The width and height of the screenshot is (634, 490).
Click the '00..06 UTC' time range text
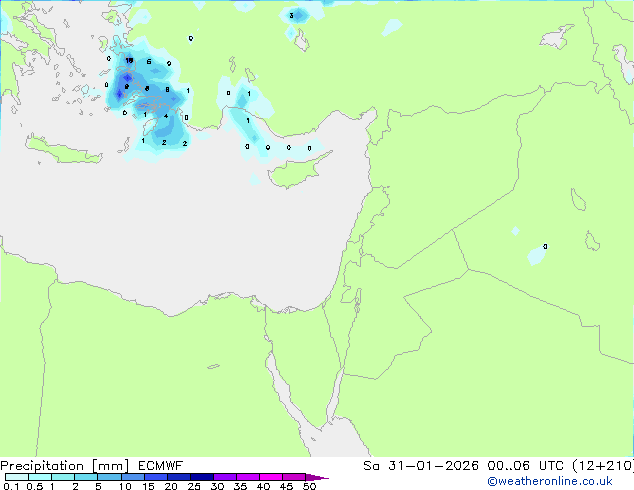(x=526, y=466)
